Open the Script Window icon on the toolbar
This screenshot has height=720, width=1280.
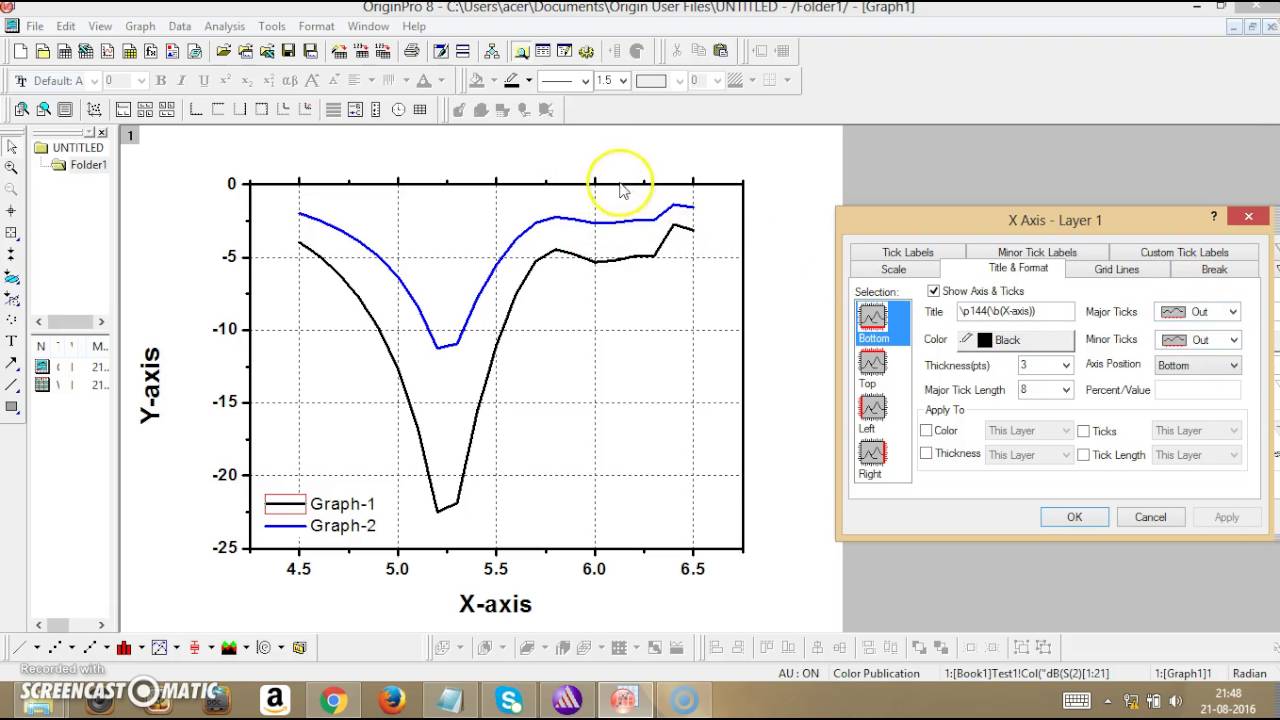click(439, 51)
